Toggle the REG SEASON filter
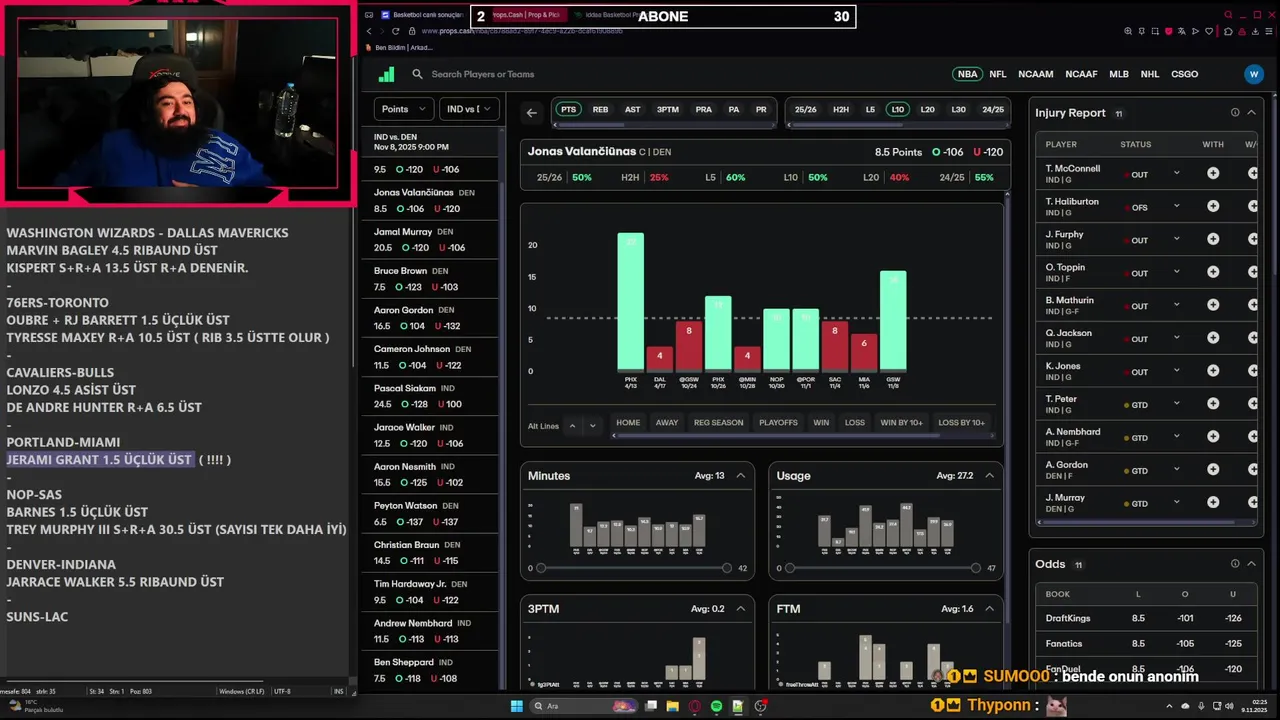This screenshot has height=720, width=1280. pyautogui.click(x=719, y=423)
